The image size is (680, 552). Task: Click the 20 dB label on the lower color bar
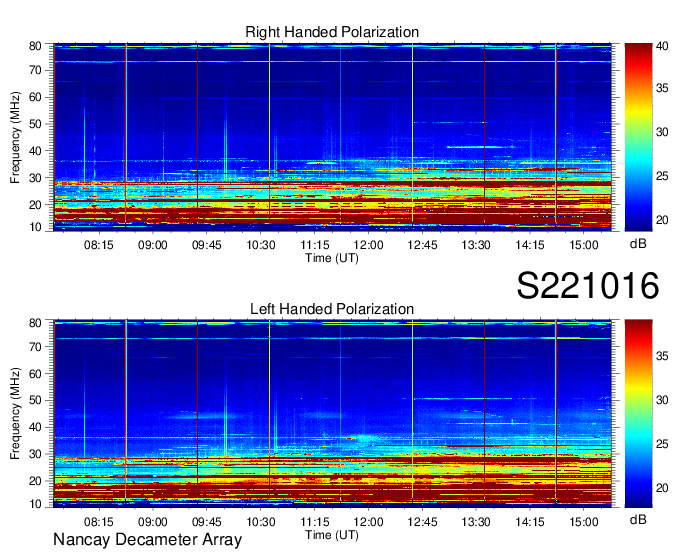coord(662,488)
